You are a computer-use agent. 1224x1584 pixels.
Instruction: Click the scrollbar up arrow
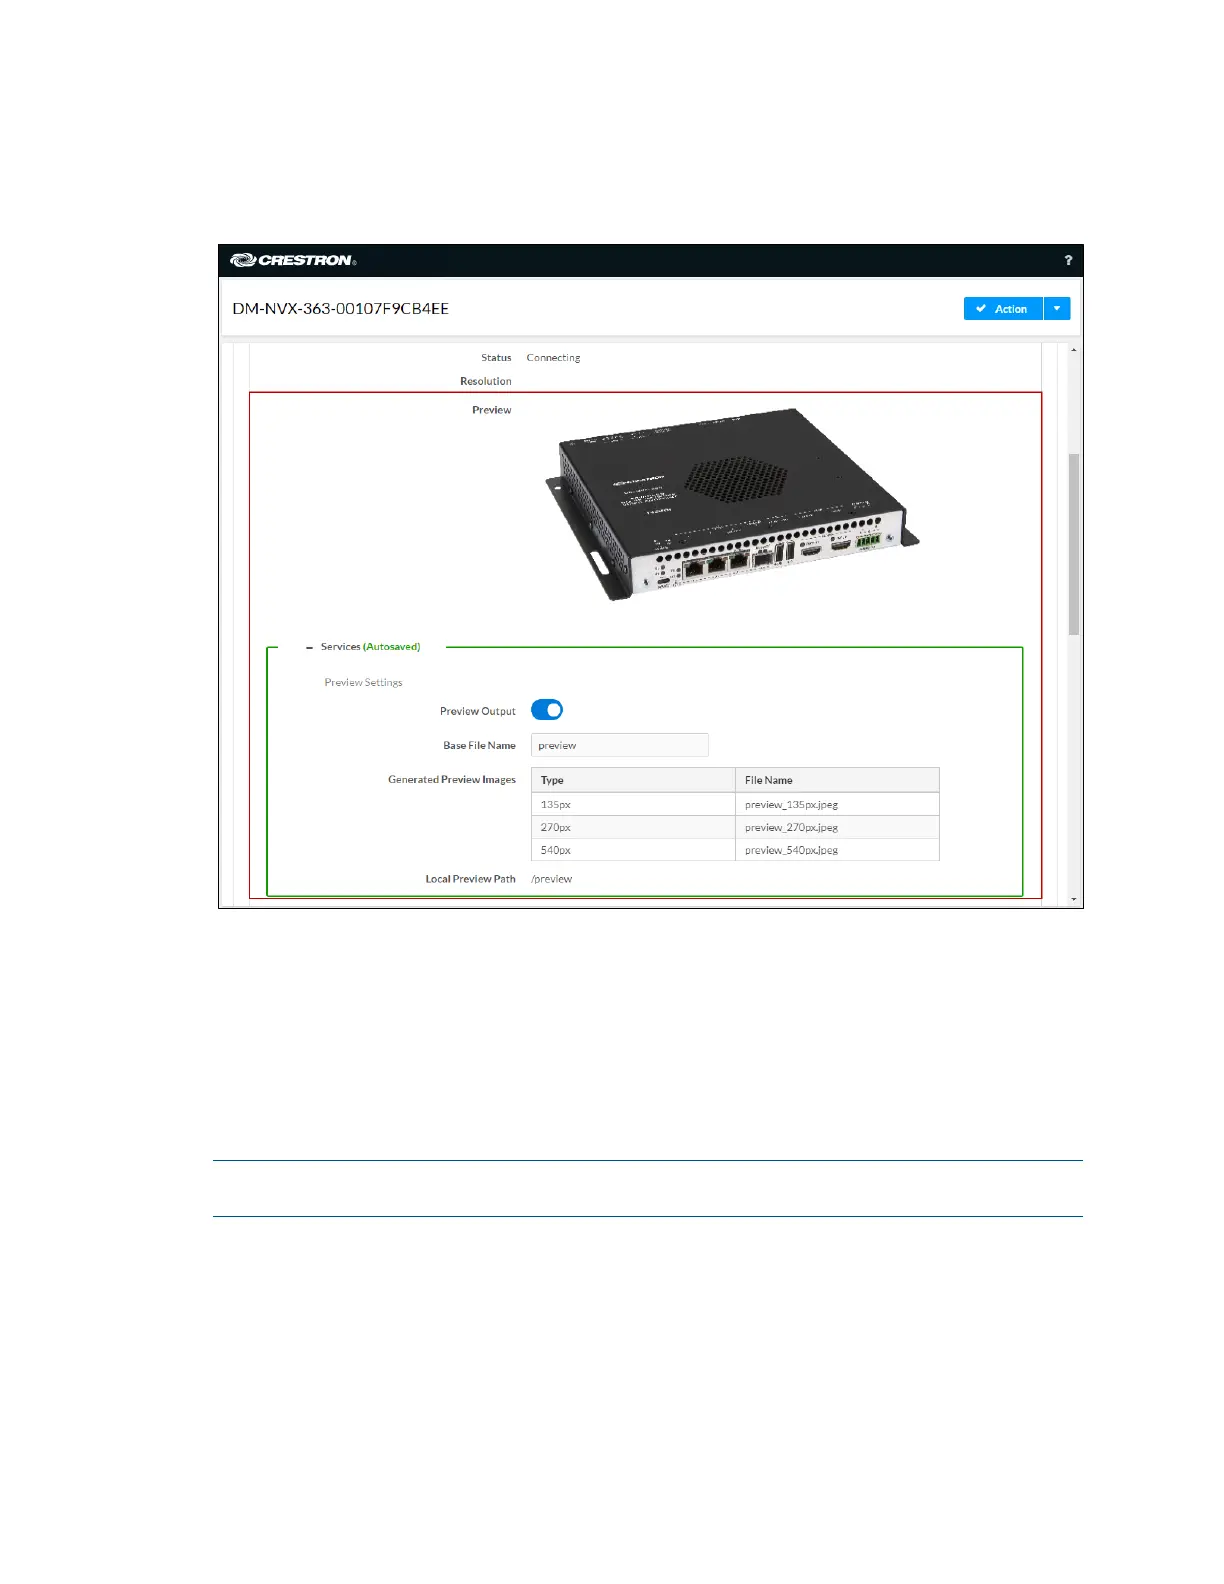coord(1074,350)
